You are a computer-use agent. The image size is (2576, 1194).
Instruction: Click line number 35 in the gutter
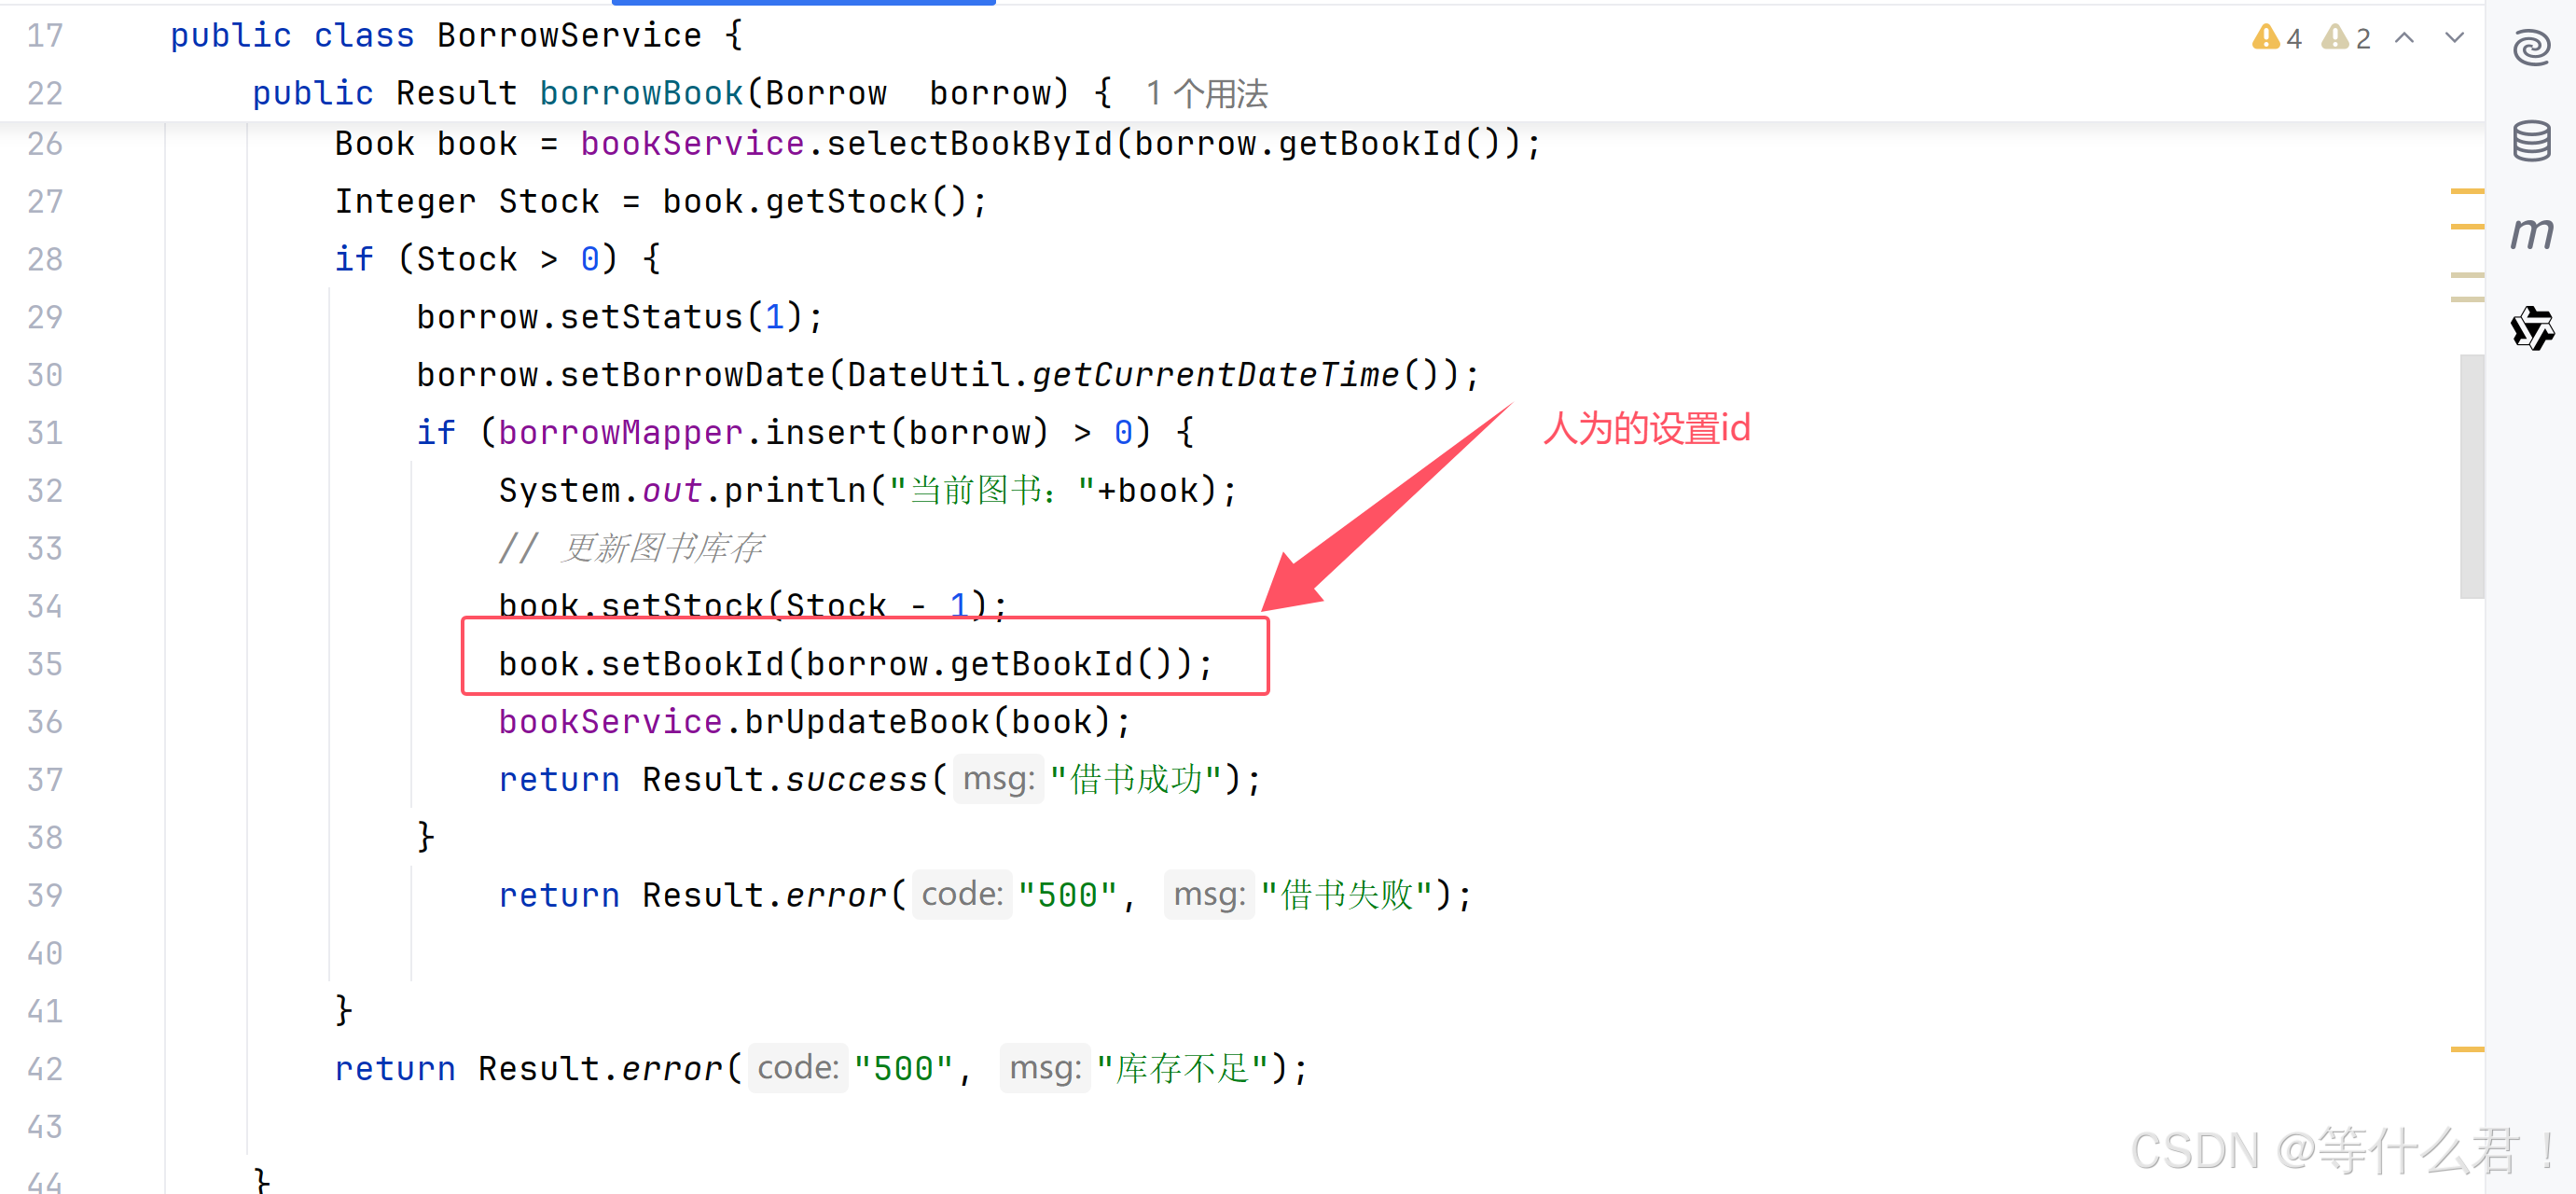(x=45, y=664)
